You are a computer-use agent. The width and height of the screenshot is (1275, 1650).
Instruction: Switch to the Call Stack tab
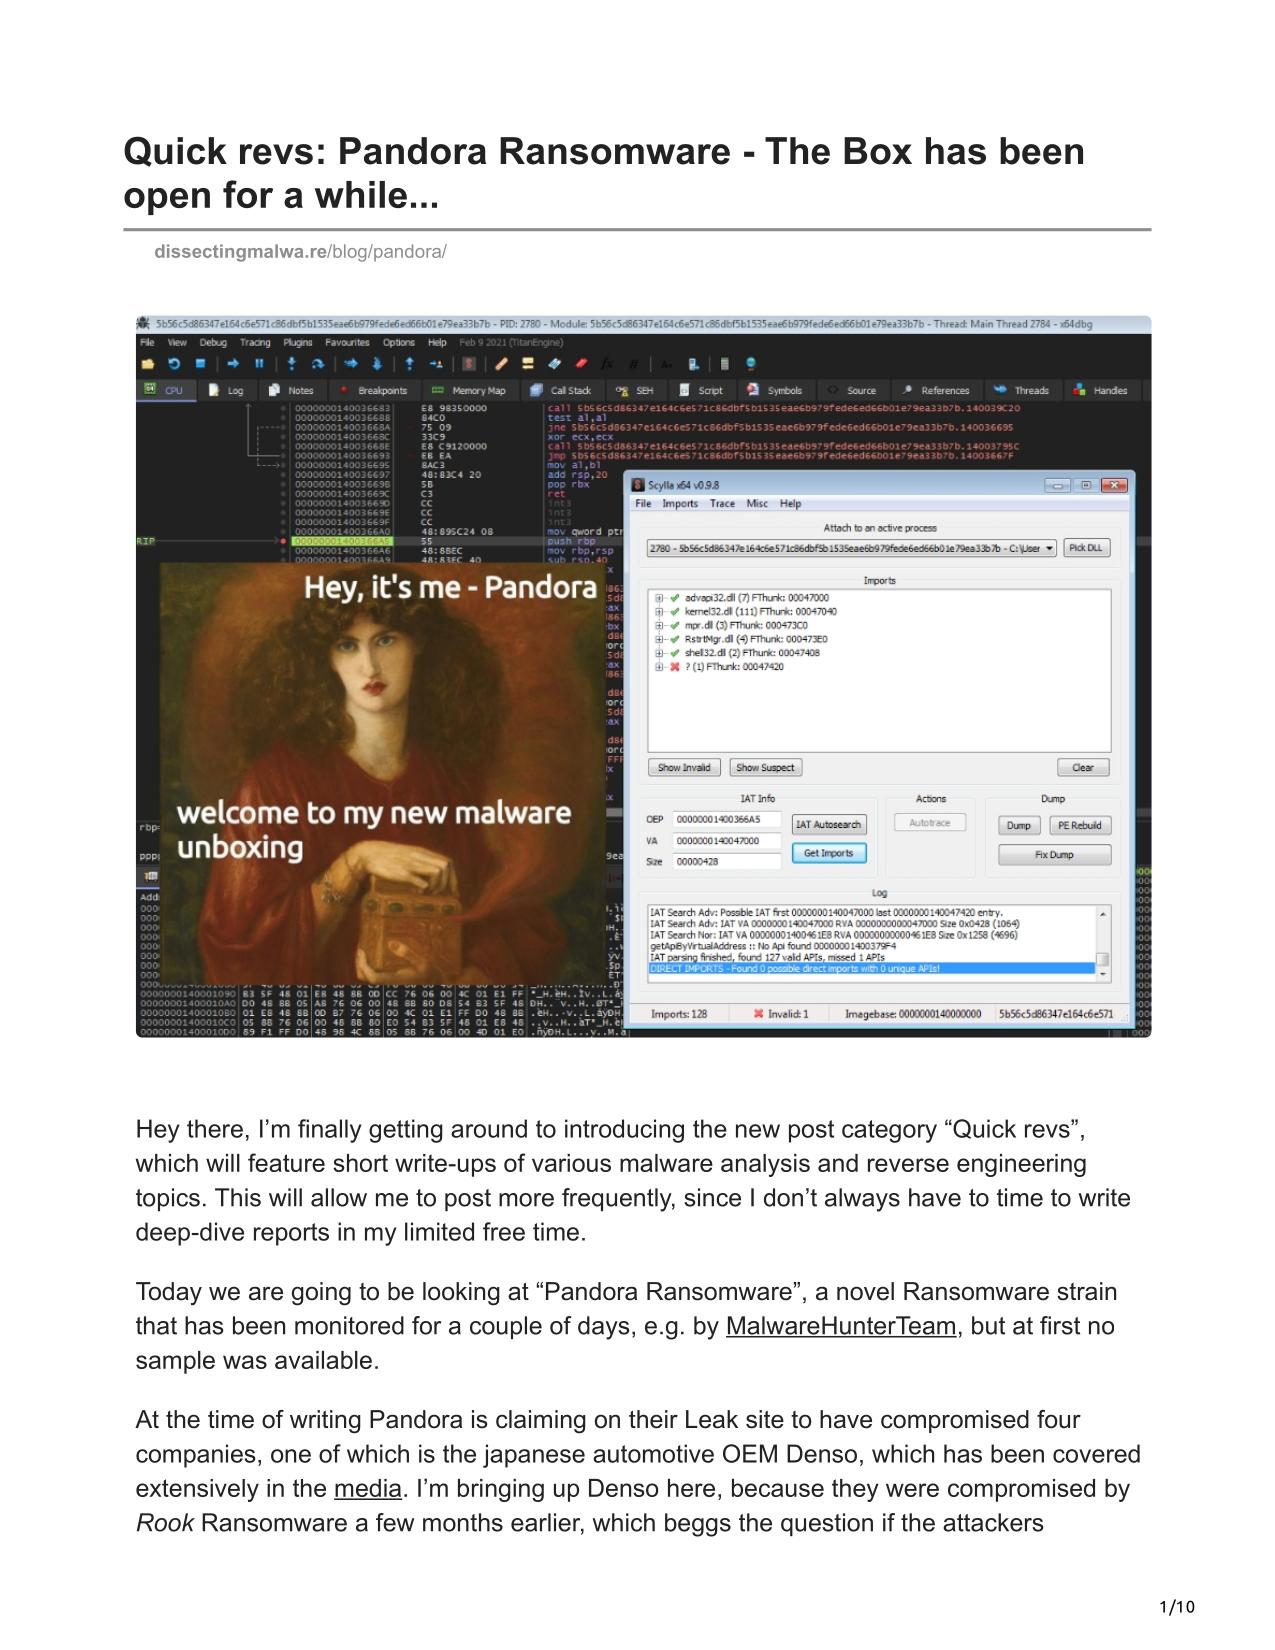[x=562, y=390]
